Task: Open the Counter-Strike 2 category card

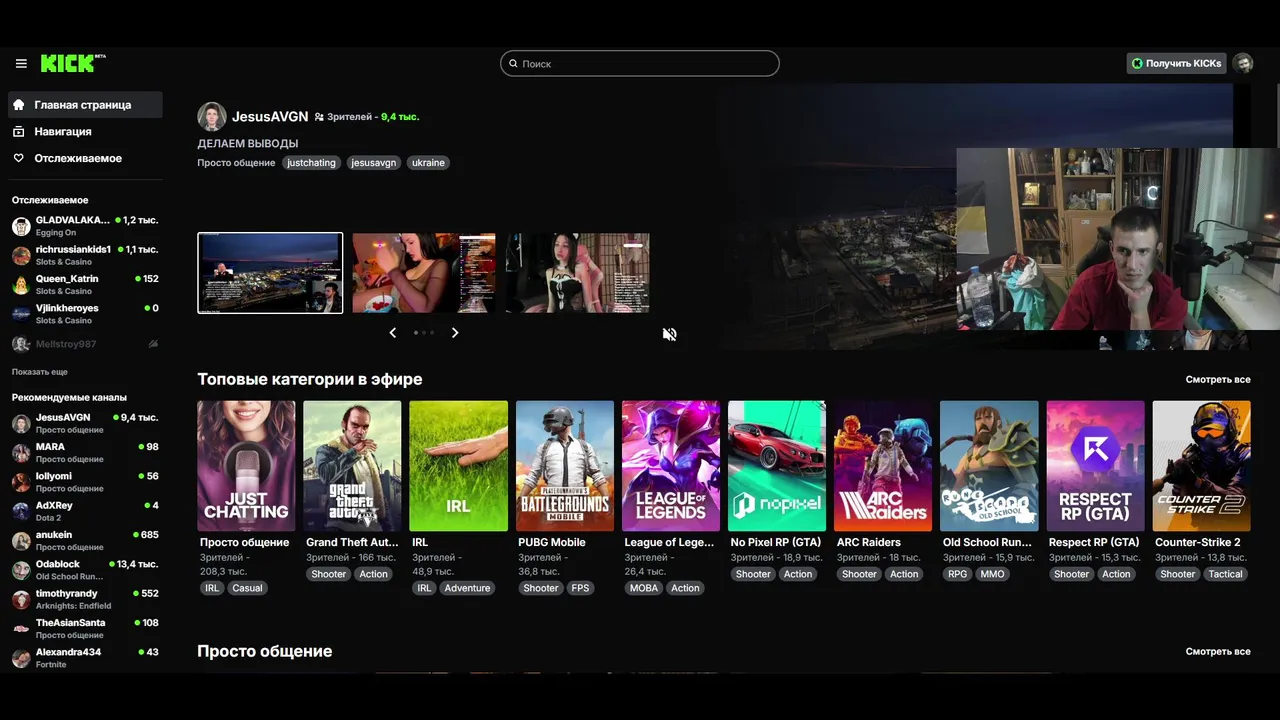Action: (x=1201, y=466)
